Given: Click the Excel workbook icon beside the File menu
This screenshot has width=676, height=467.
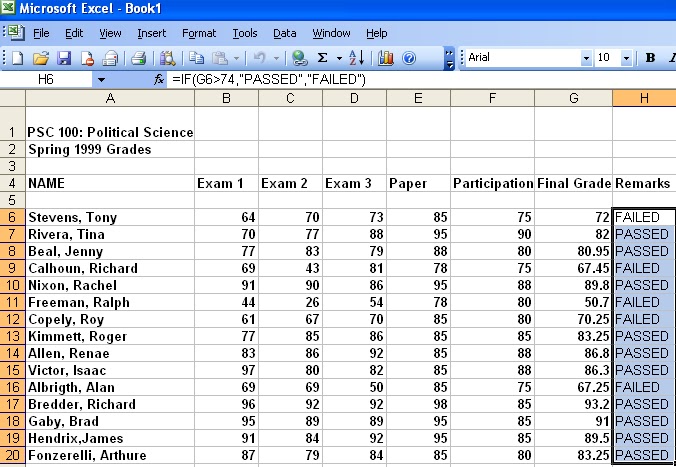Looking at the screenshot, I should (x=16, y=33).
